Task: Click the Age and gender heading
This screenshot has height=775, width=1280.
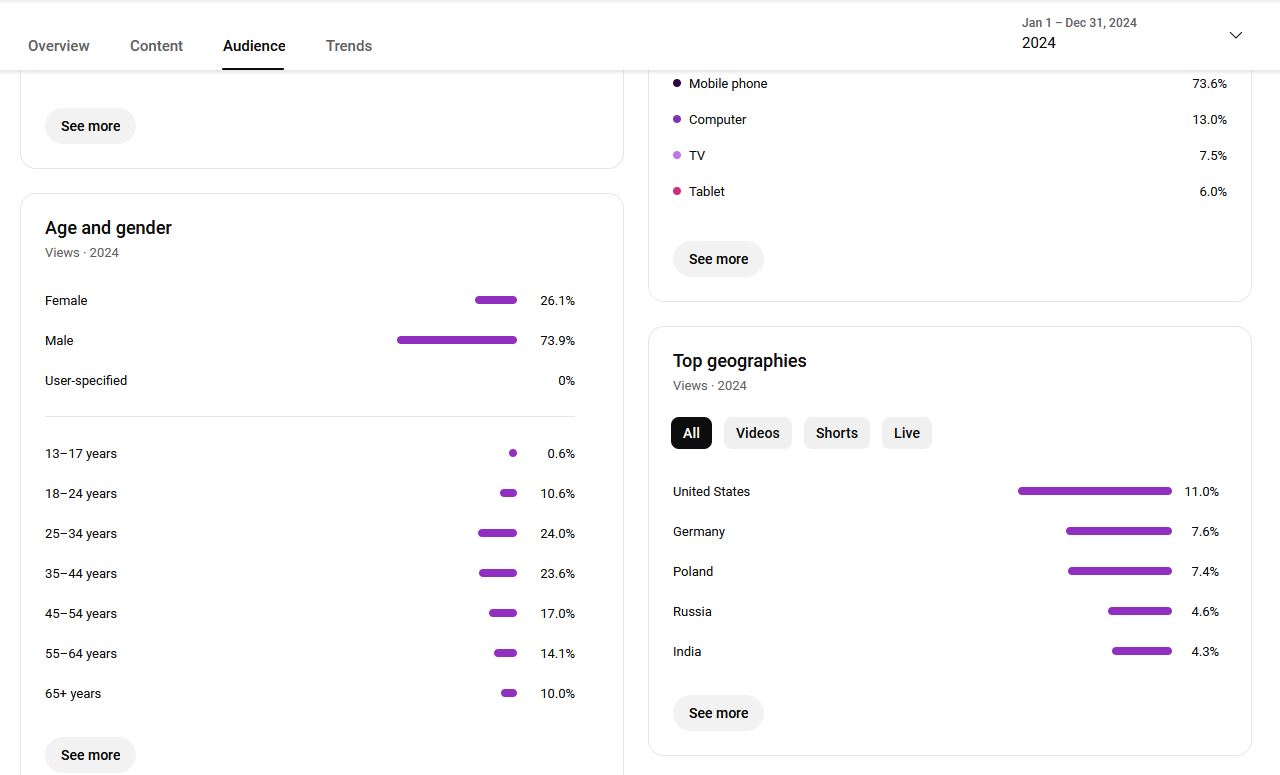Action: [108, 228]
